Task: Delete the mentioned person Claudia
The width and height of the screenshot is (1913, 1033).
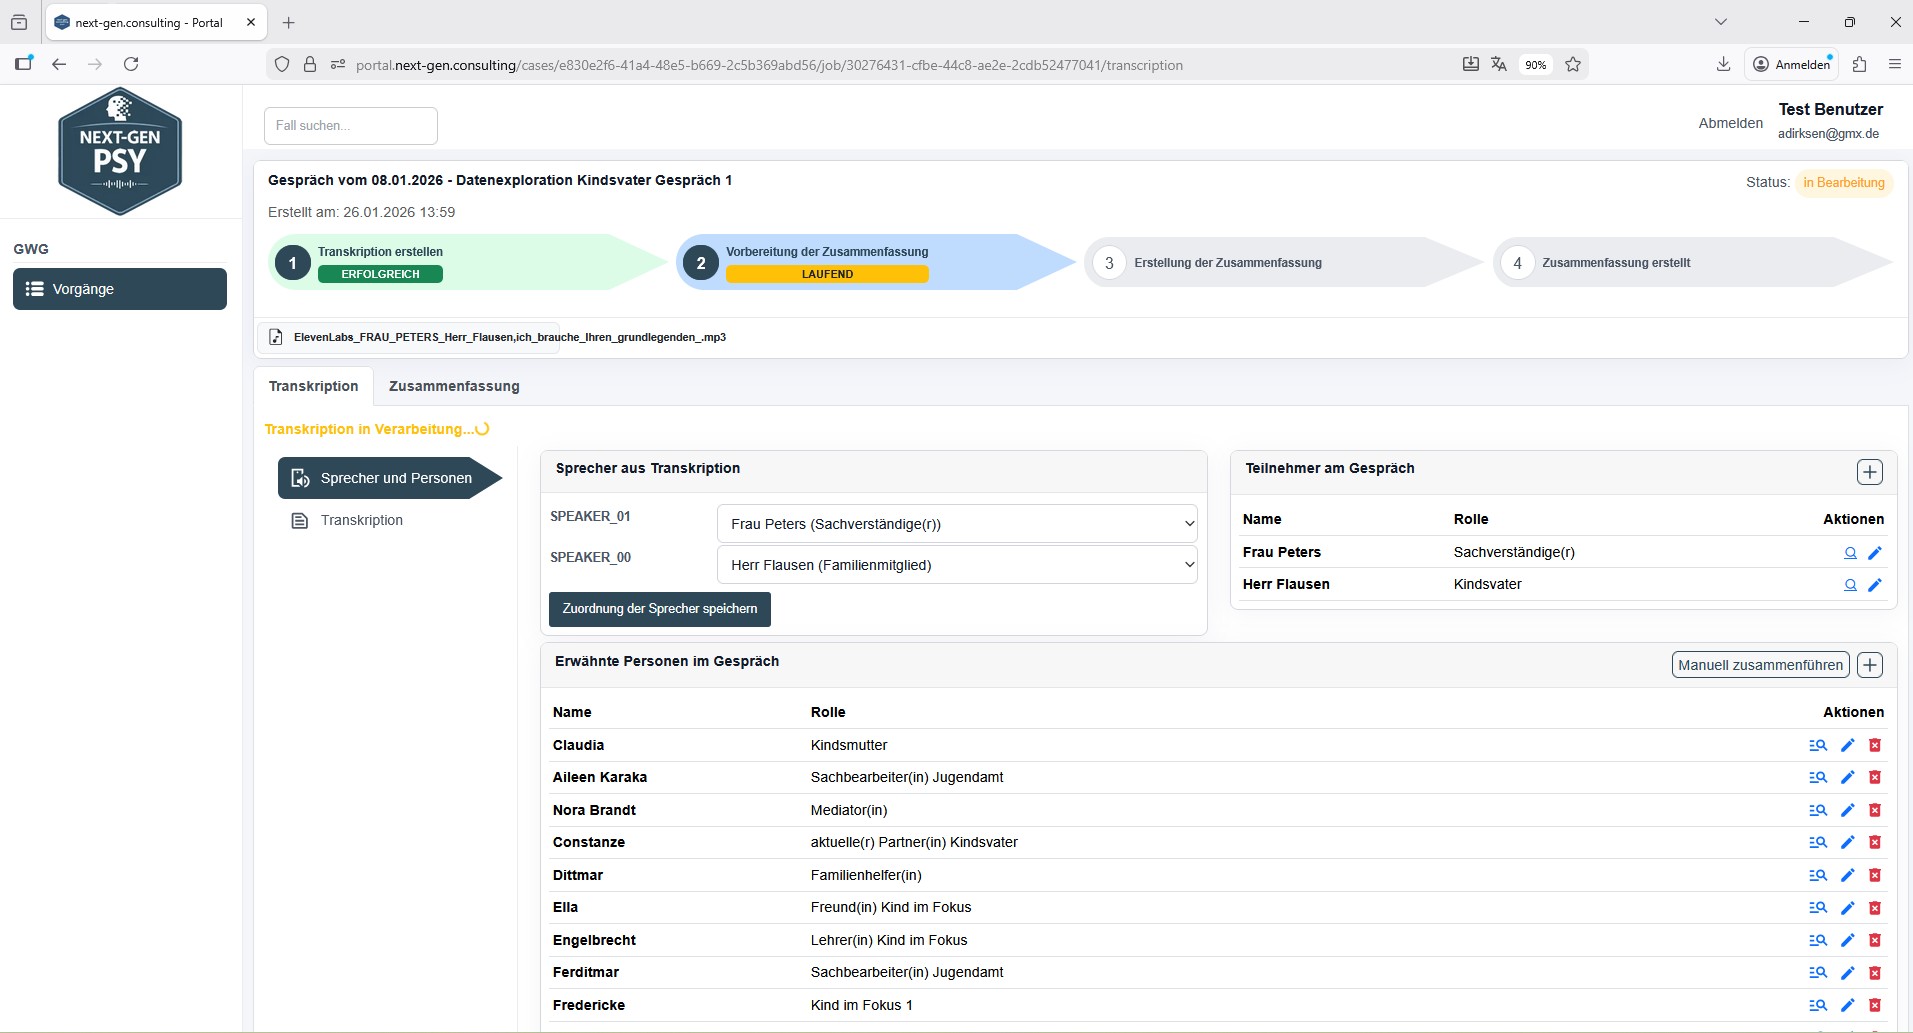Action: [1875, 745]
